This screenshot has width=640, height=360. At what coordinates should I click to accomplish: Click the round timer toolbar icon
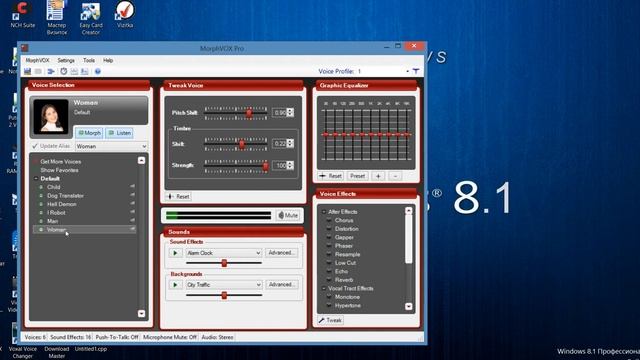[64, 71]
